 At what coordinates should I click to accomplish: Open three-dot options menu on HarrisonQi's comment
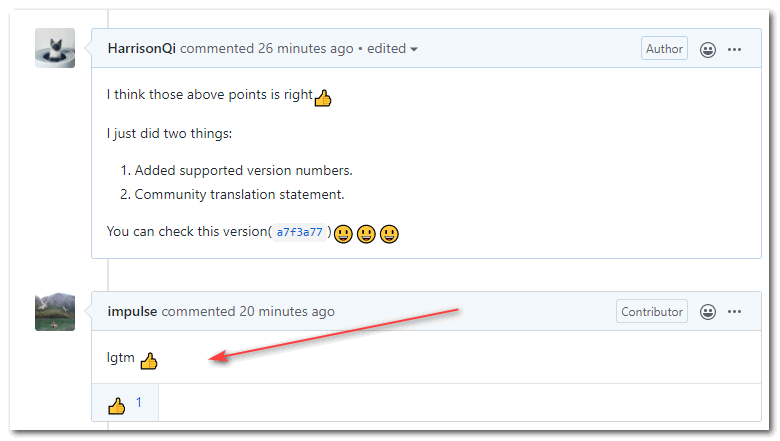tap(735, 49)
